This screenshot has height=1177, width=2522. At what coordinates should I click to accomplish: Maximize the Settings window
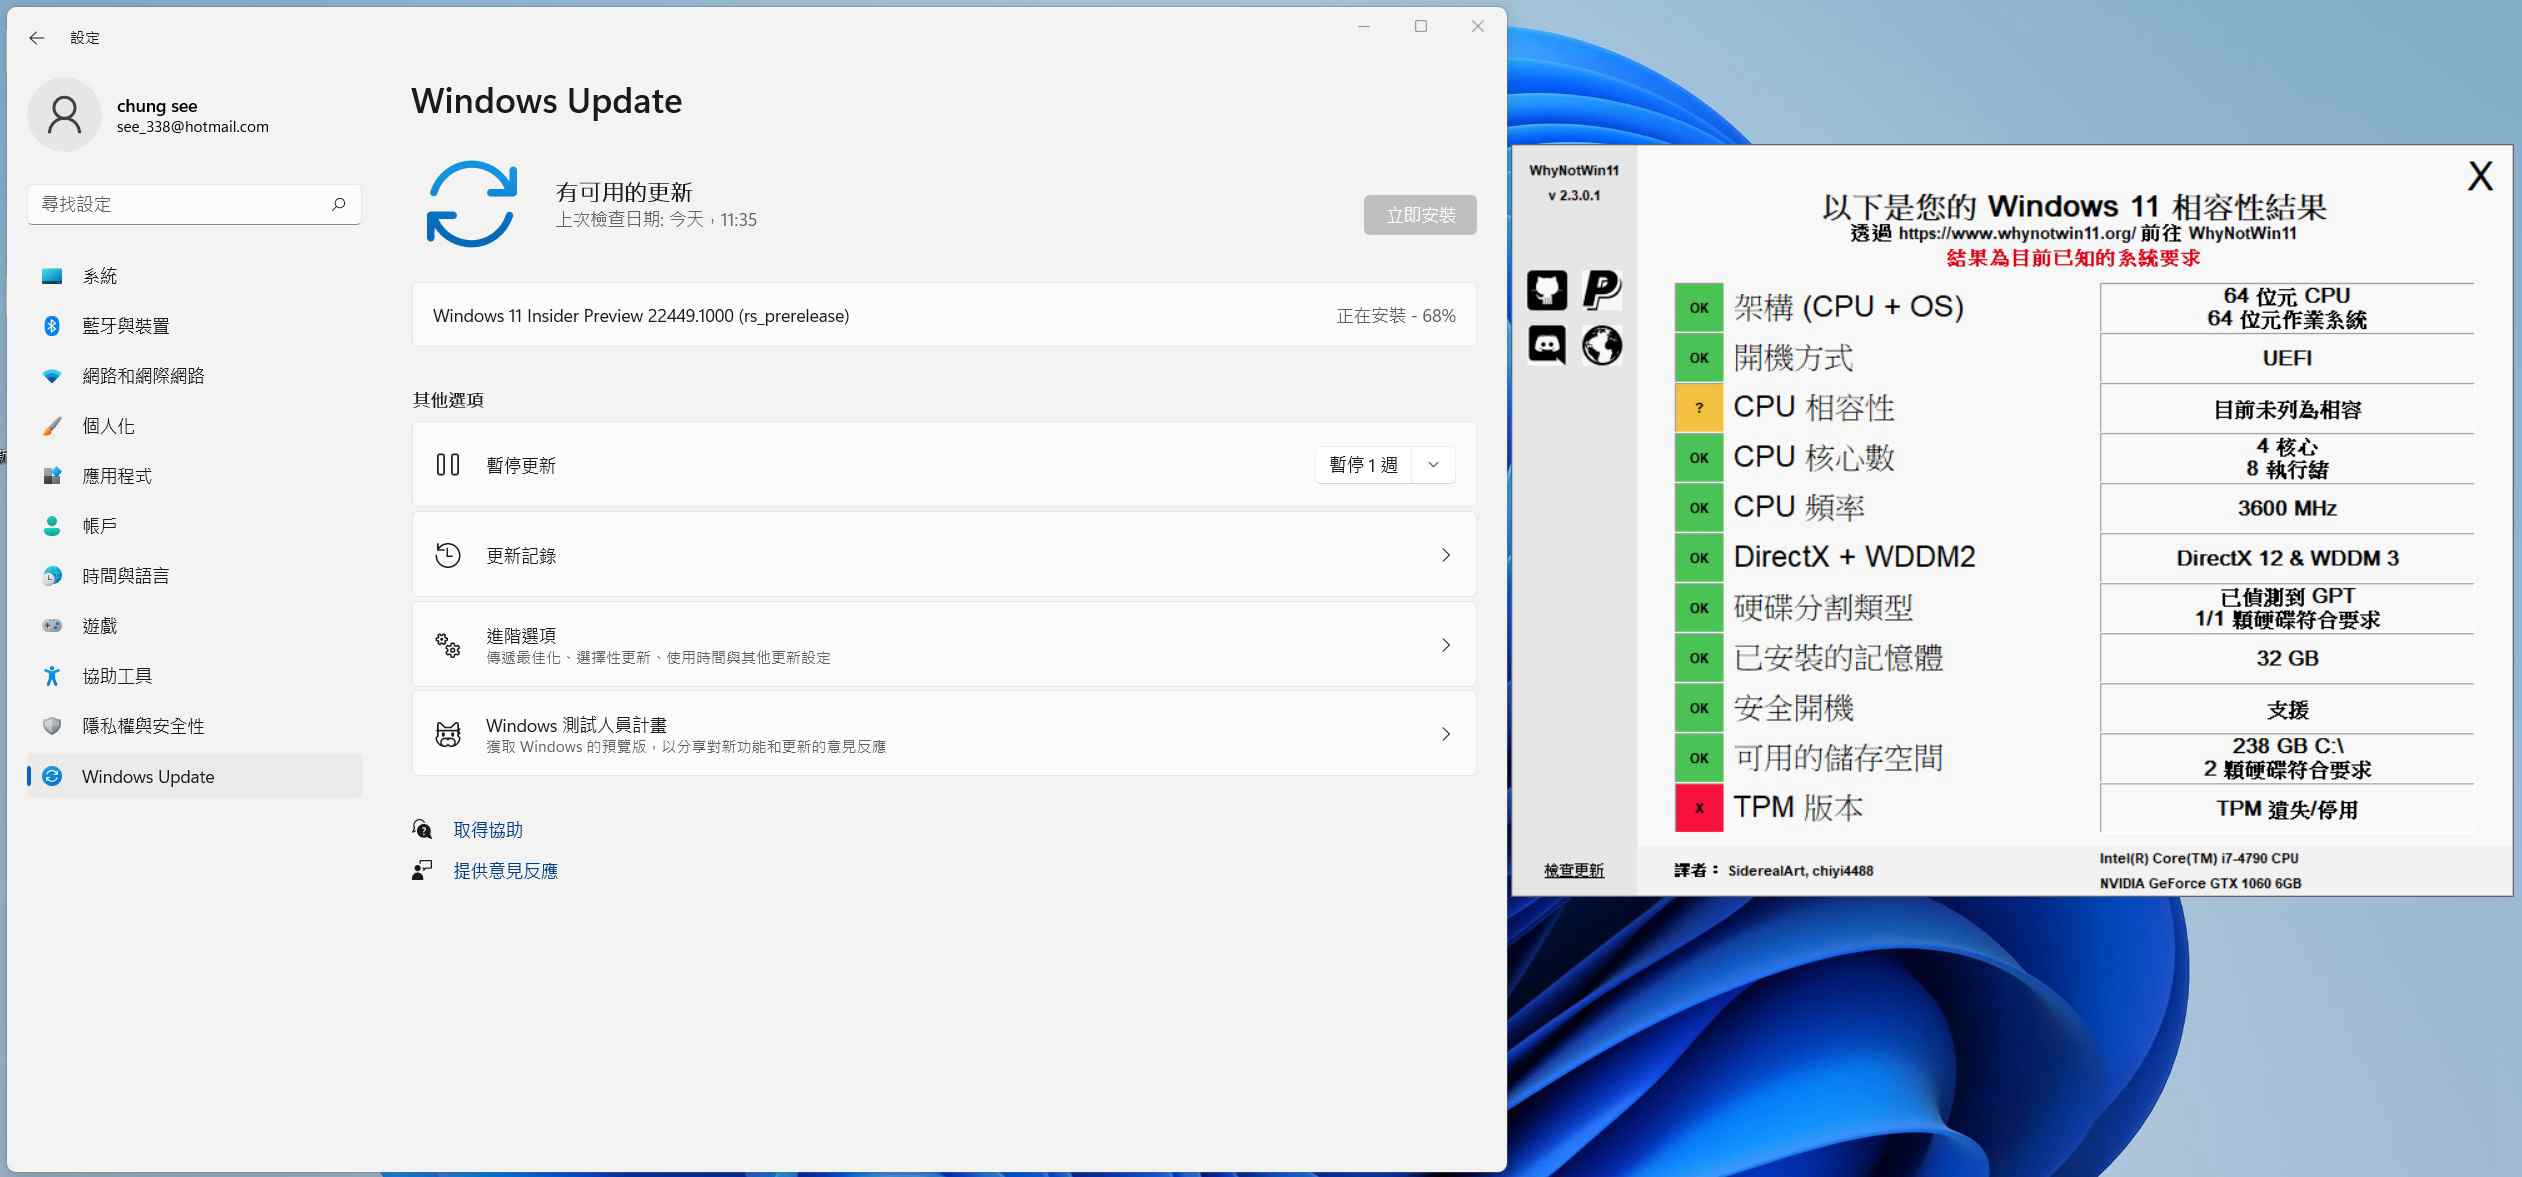pos(1421,26)
